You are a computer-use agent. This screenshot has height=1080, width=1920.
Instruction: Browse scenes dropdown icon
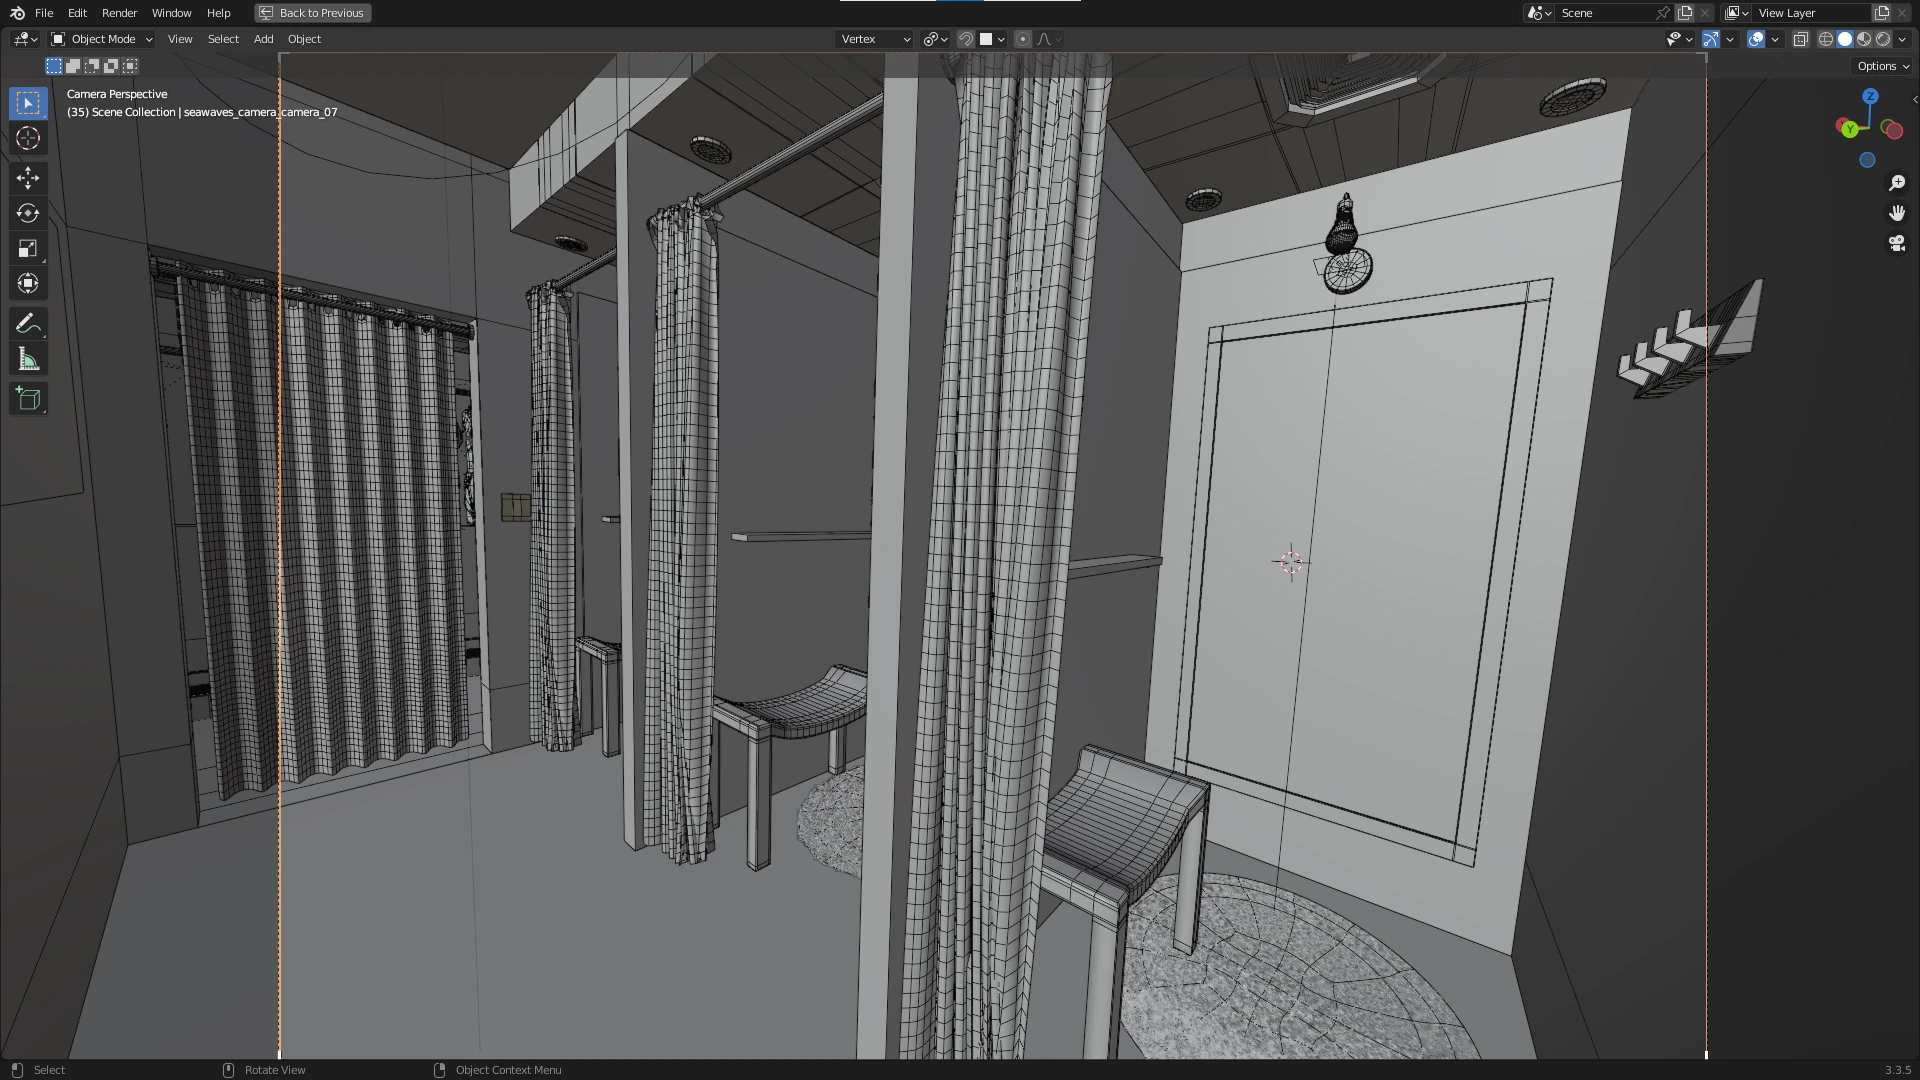pos(1539,13)
